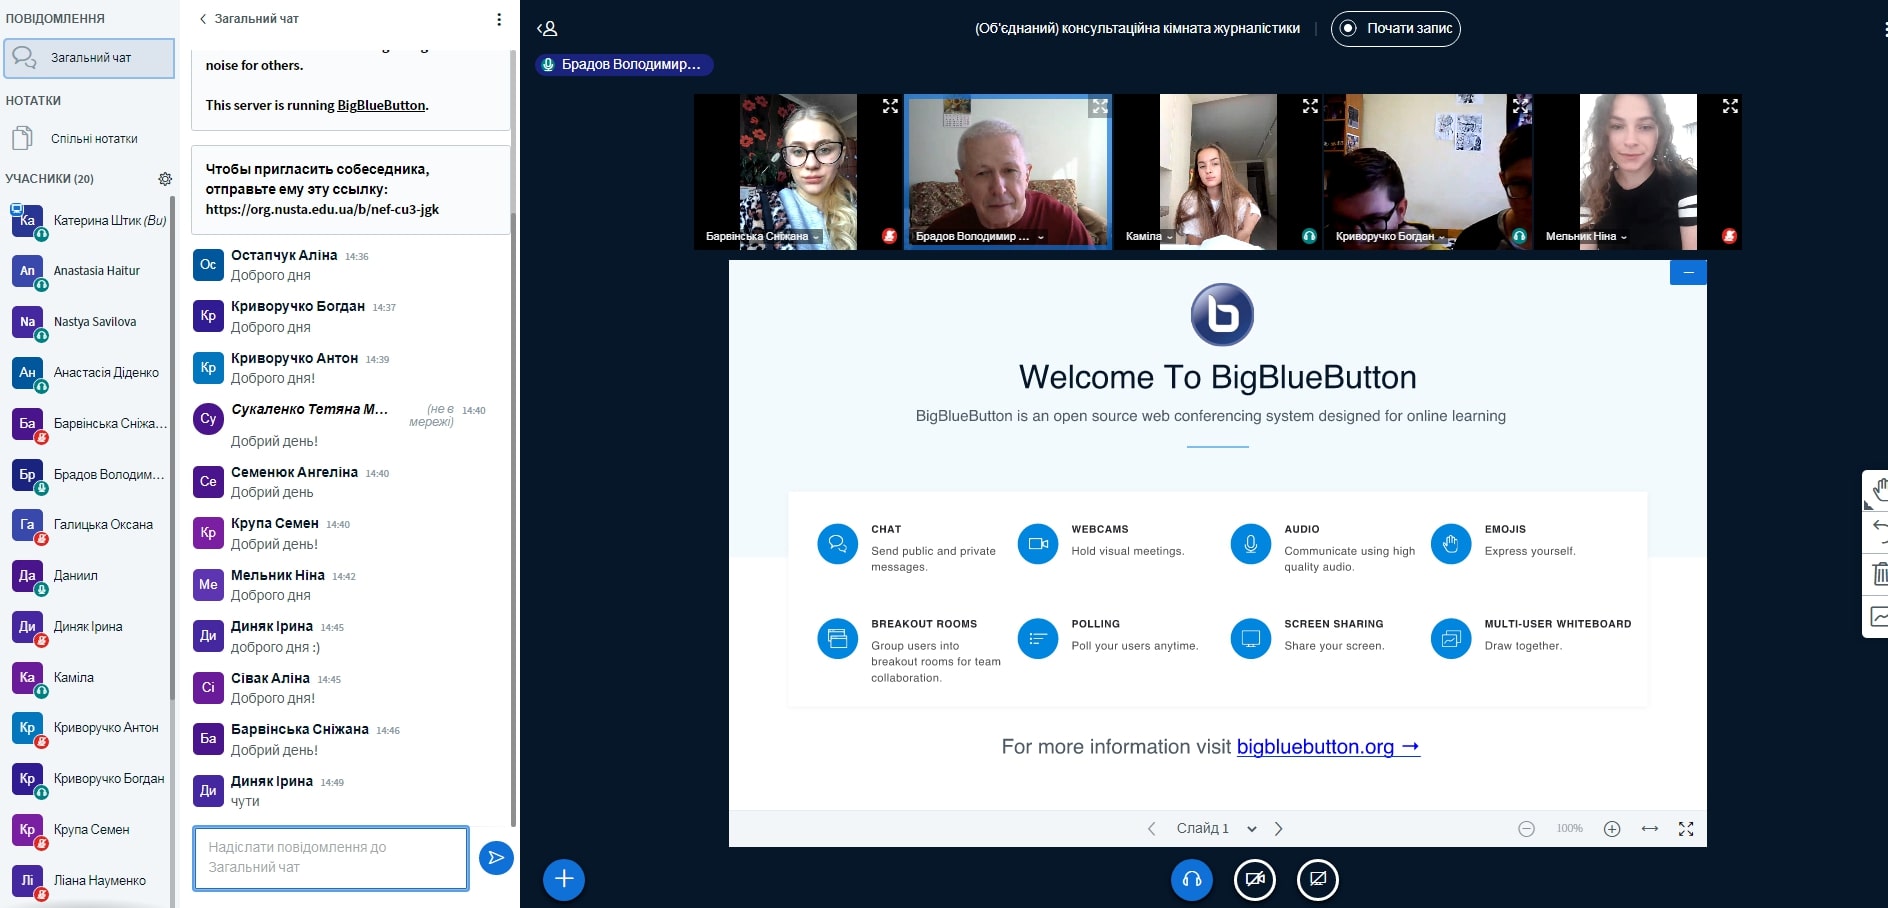
Task: Open Спільні нотатки shared notes
Action: [87, 139]
